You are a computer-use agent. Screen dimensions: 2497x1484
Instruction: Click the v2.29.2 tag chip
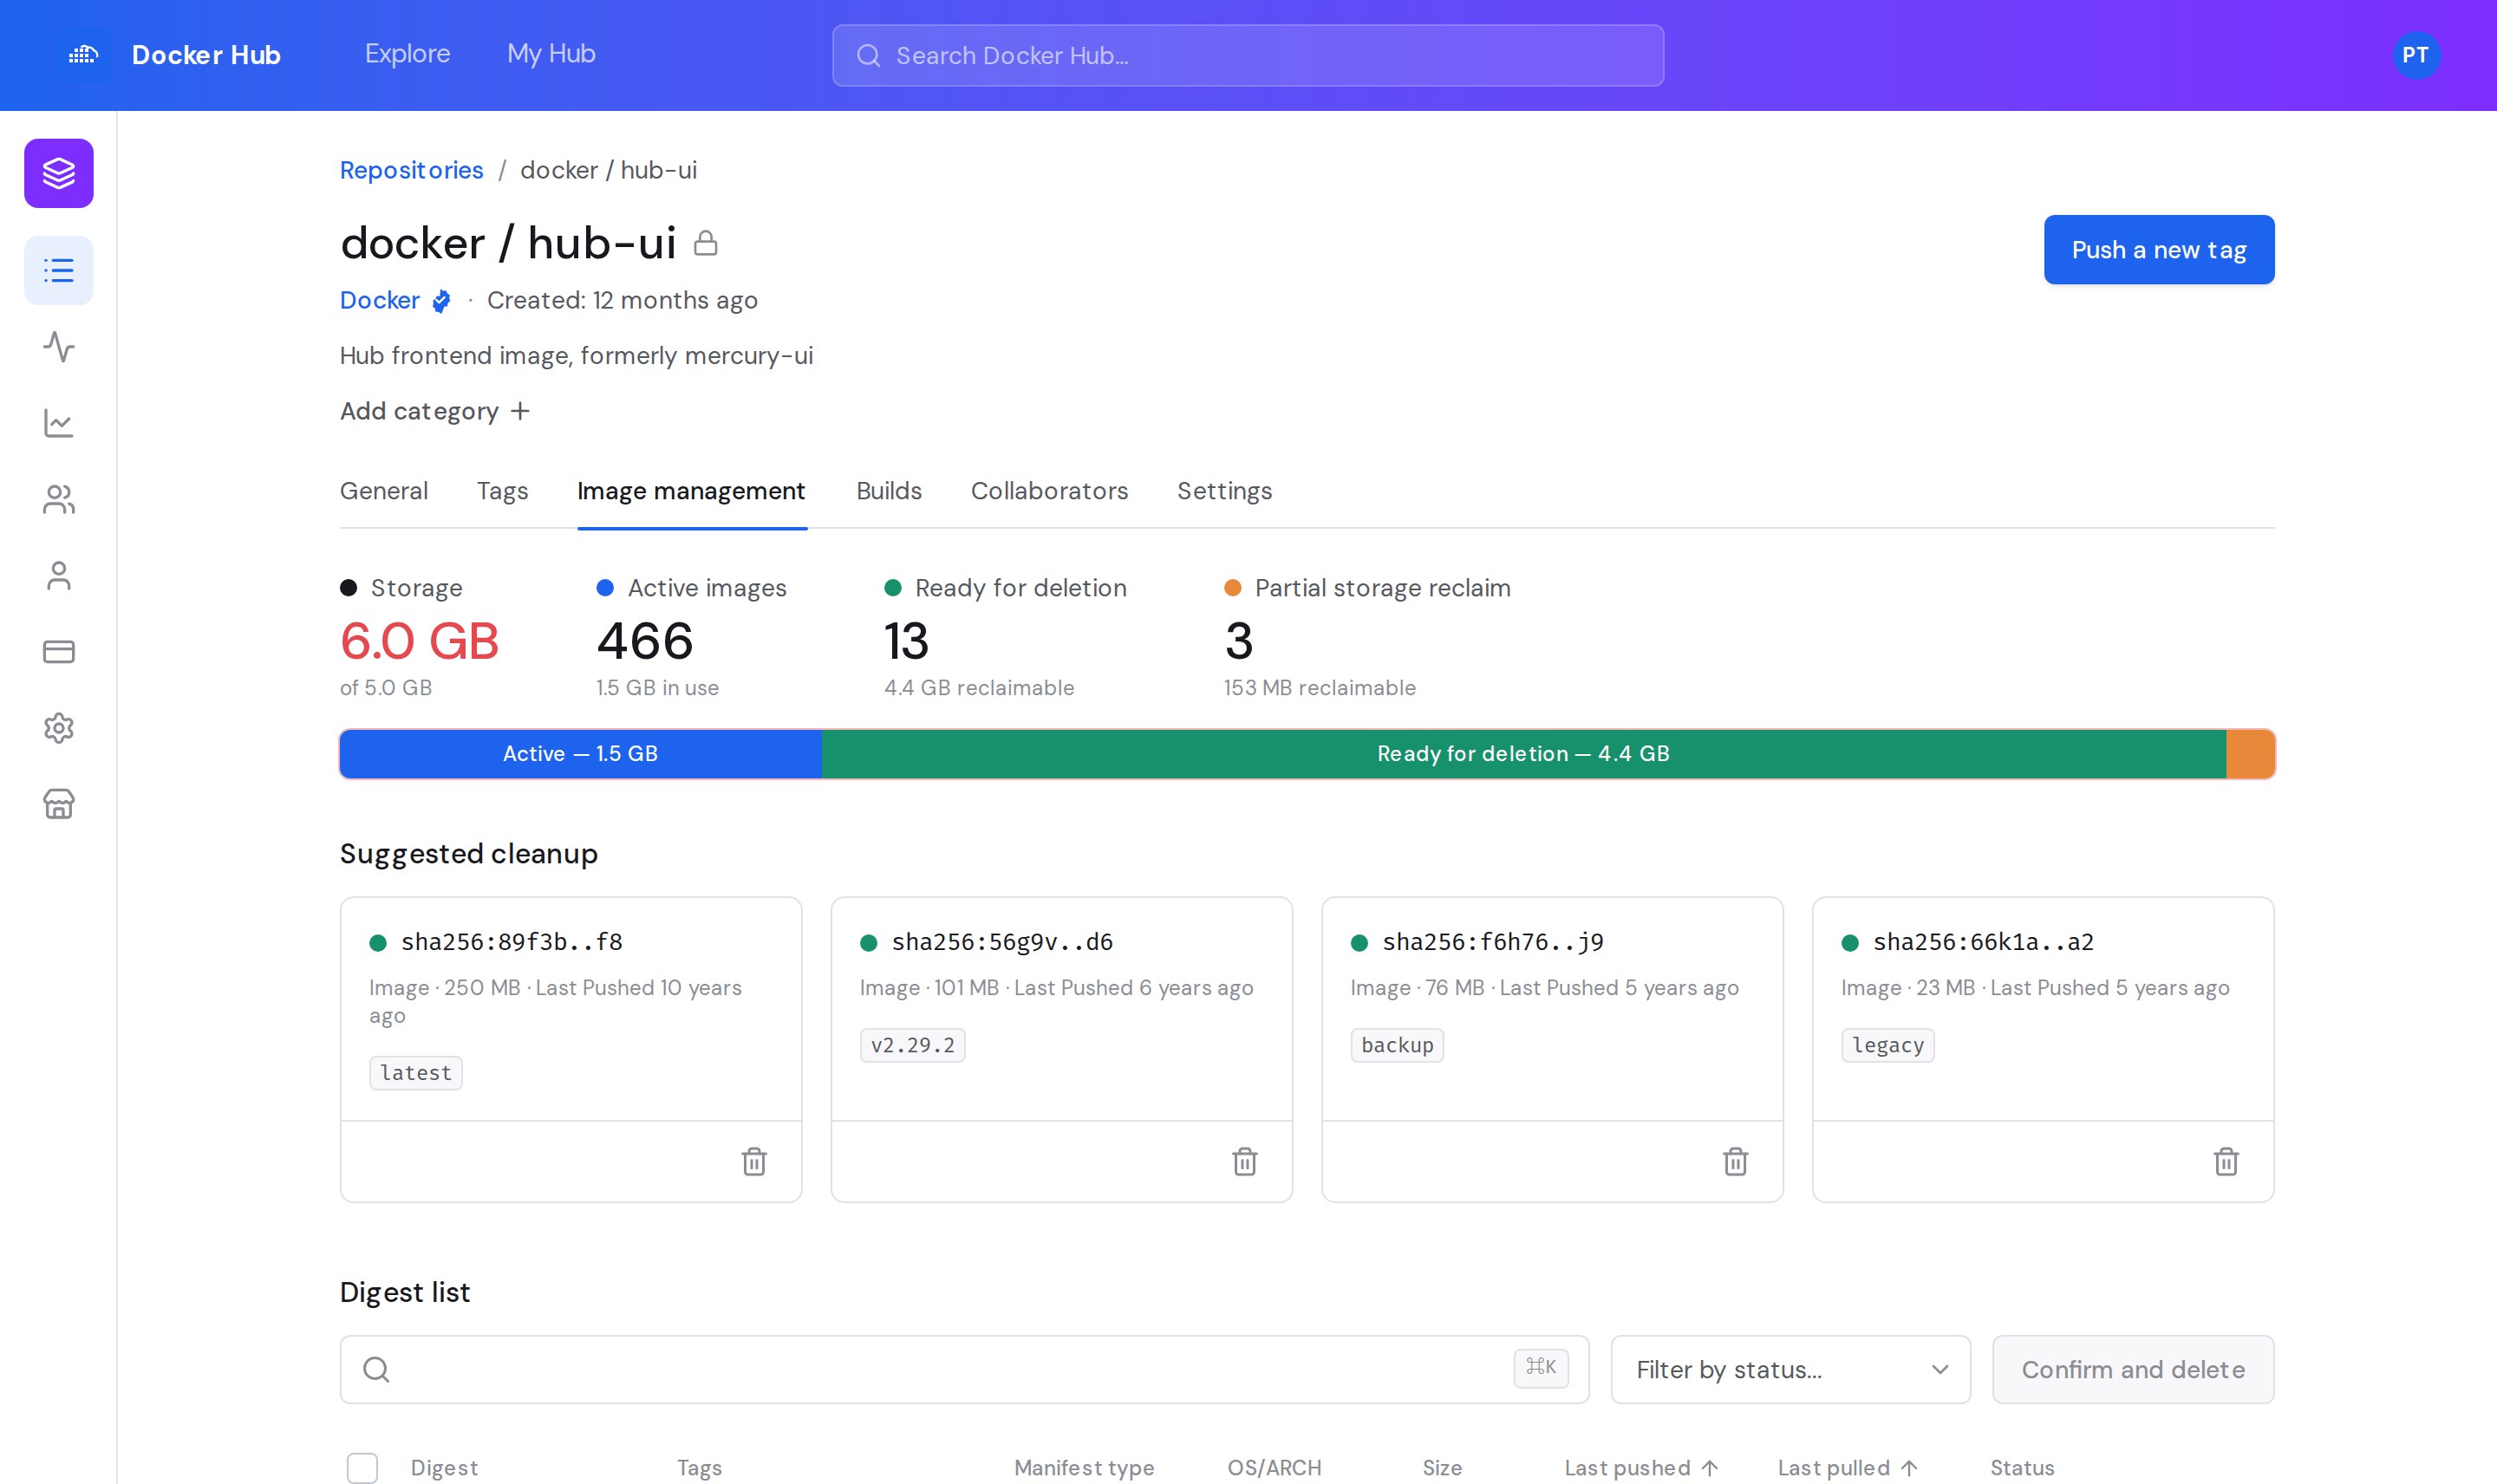pos(912,1044)
